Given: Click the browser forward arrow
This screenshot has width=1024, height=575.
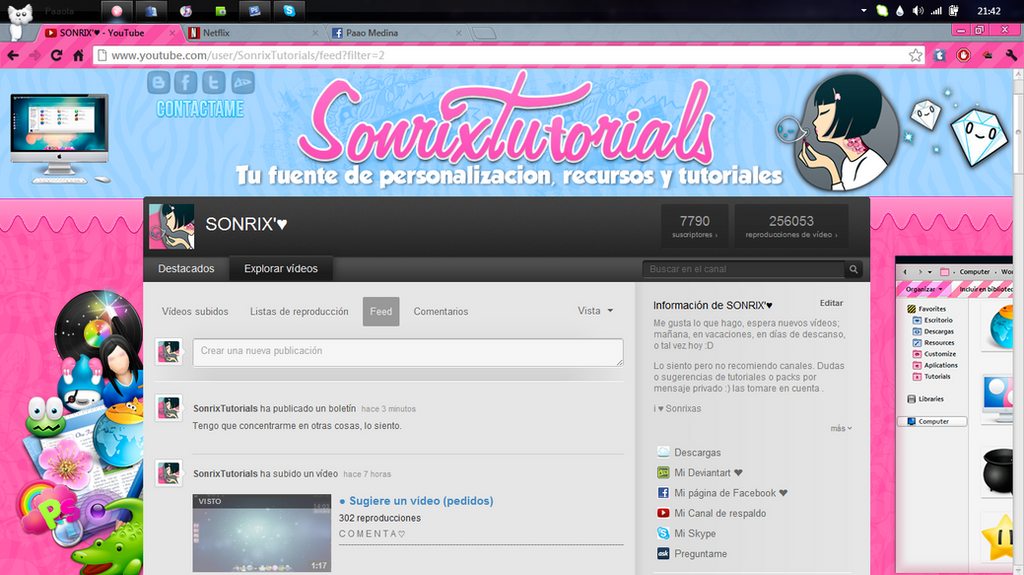Looking at the screenshot, I should (x=35, y=56).
